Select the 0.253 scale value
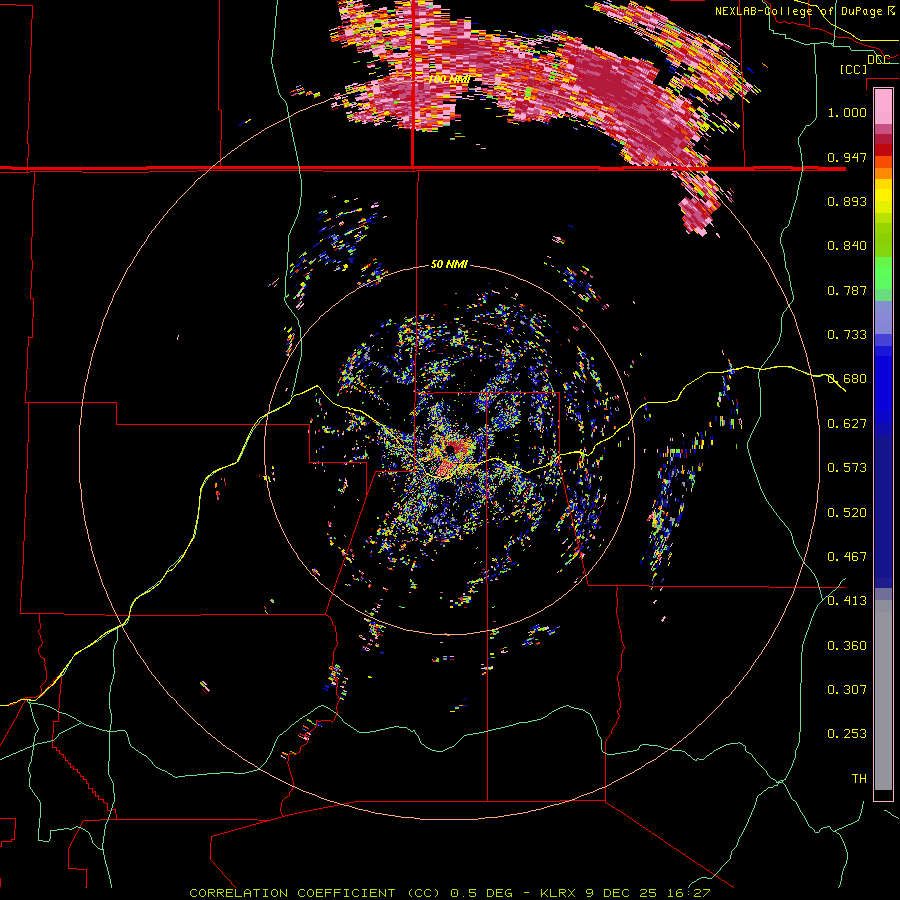This screenshot has height=900, width=900. pos(847,734)
